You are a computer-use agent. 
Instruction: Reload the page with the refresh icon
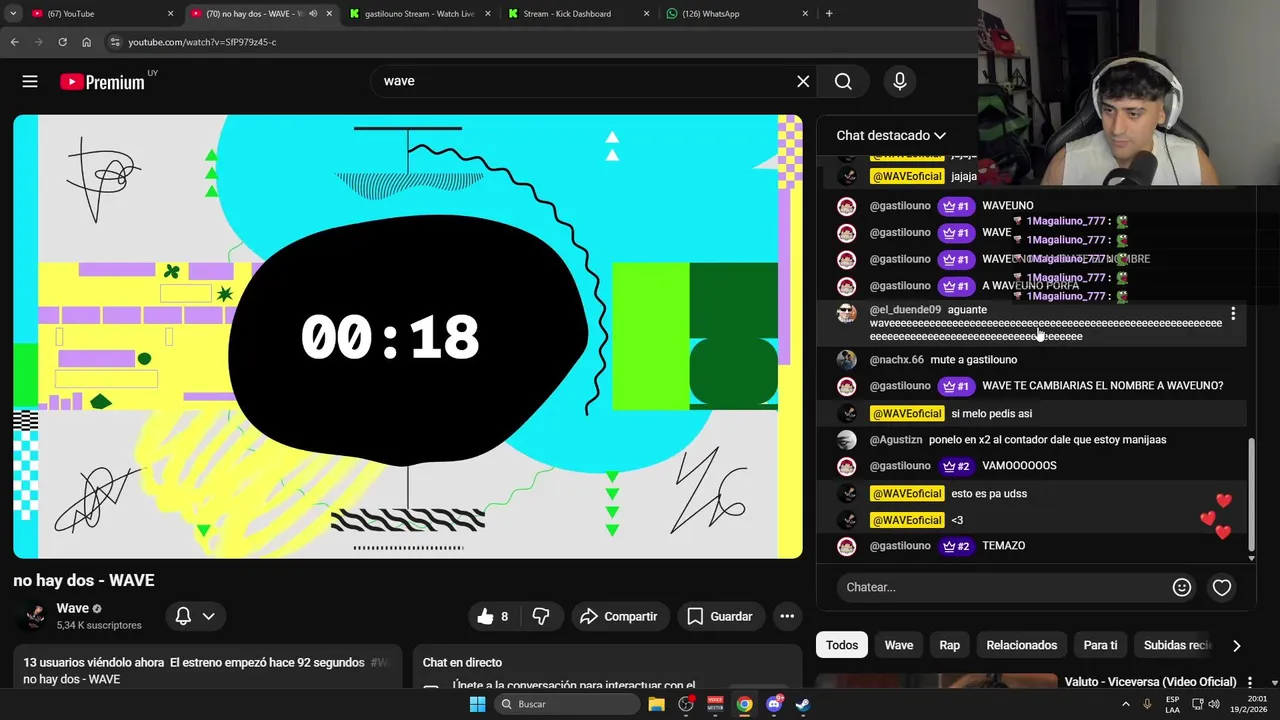(62, 42)
